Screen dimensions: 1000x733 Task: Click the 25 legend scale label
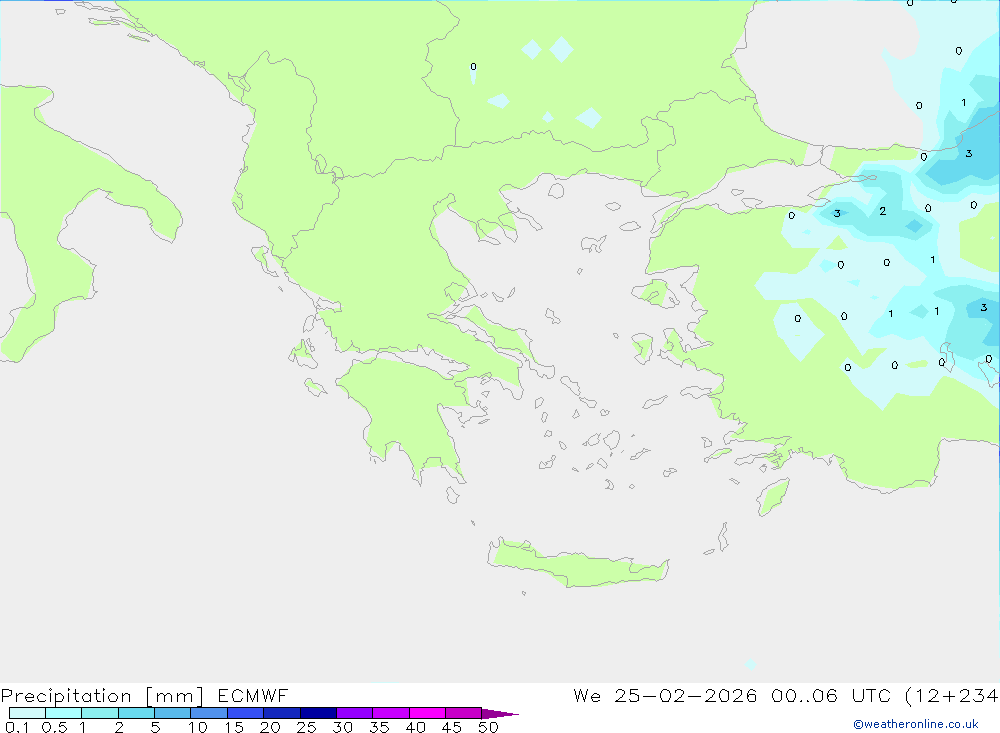coord(306,727)
